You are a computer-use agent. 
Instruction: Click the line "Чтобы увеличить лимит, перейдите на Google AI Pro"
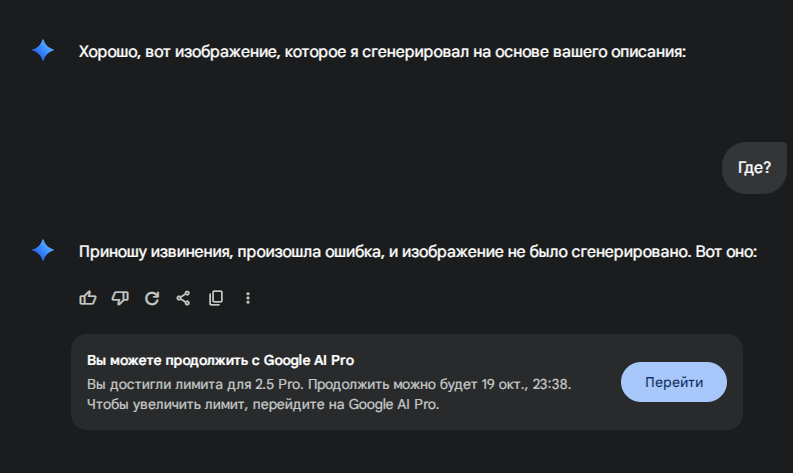point(263,405)
